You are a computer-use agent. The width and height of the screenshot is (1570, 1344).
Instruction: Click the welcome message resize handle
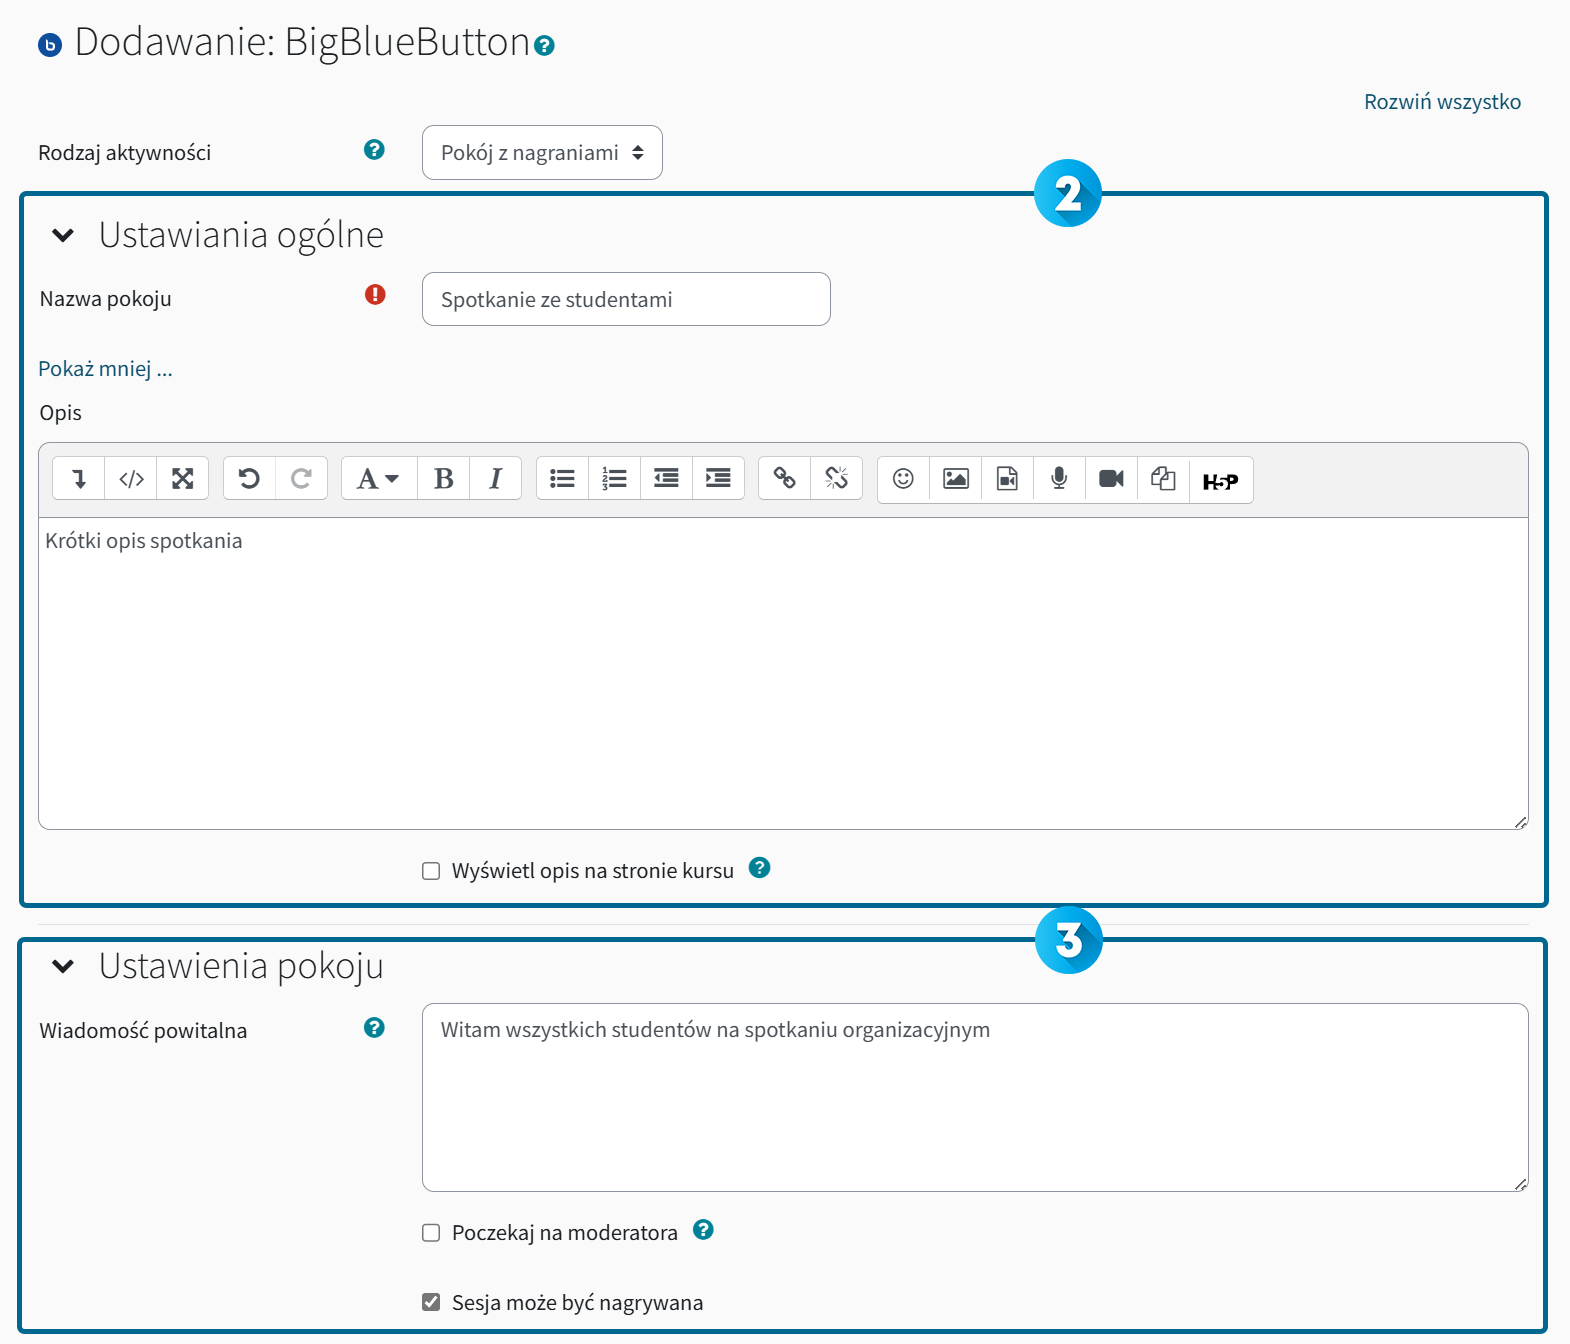click(1520, 1184)
